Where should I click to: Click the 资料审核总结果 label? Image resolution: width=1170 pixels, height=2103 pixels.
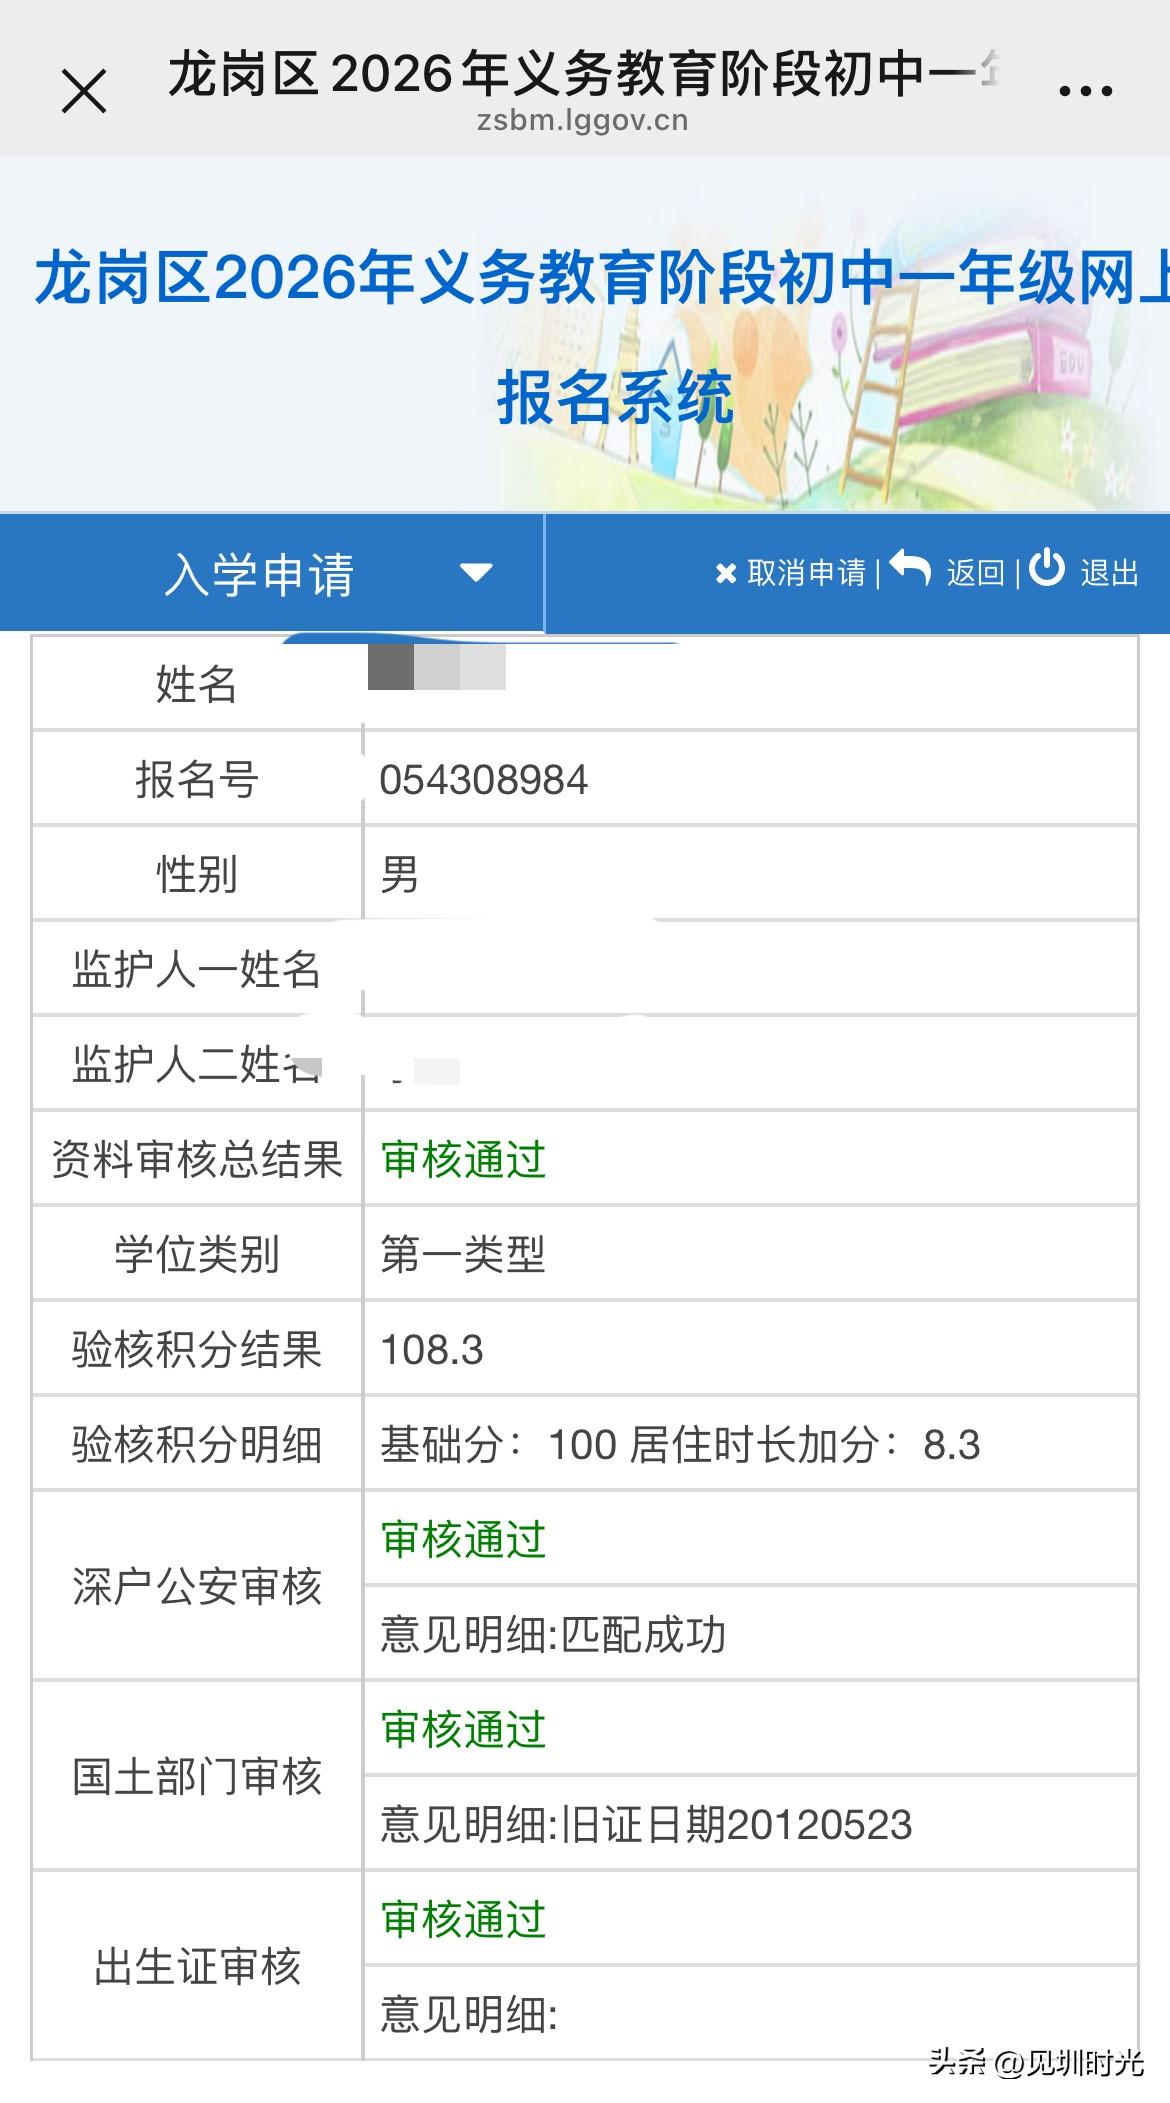point(197,1160)
